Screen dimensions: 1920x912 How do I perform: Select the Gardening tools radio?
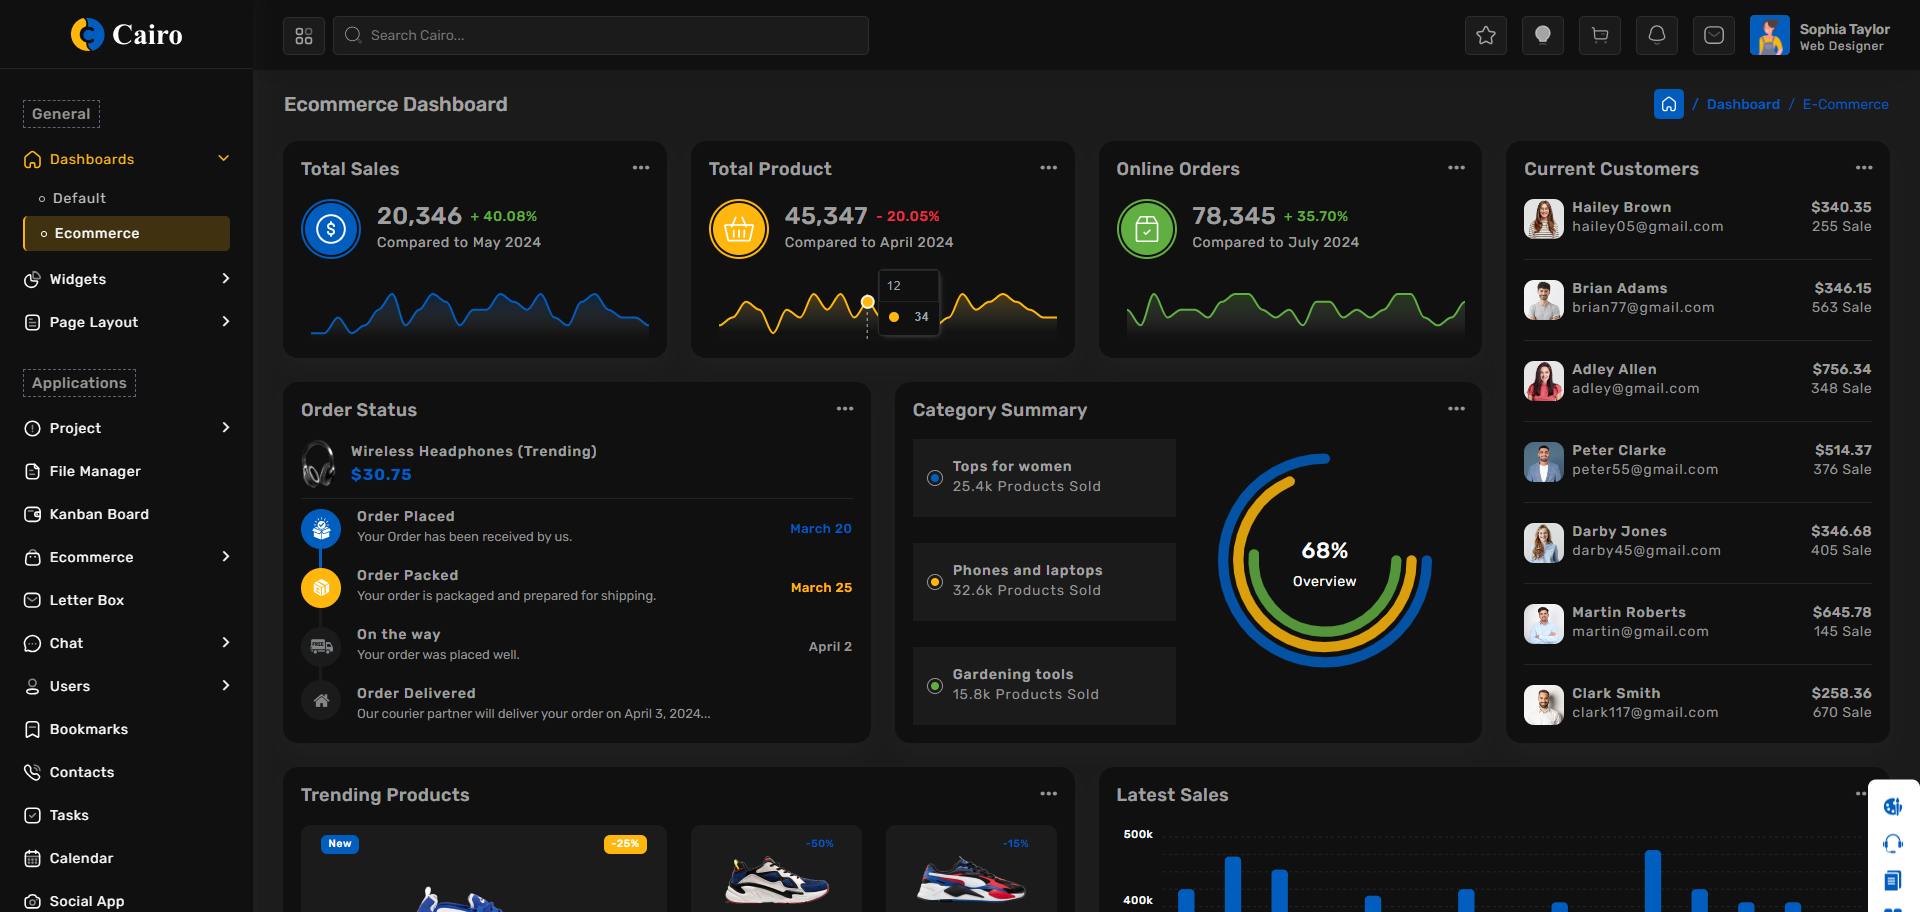pos(935,686)
